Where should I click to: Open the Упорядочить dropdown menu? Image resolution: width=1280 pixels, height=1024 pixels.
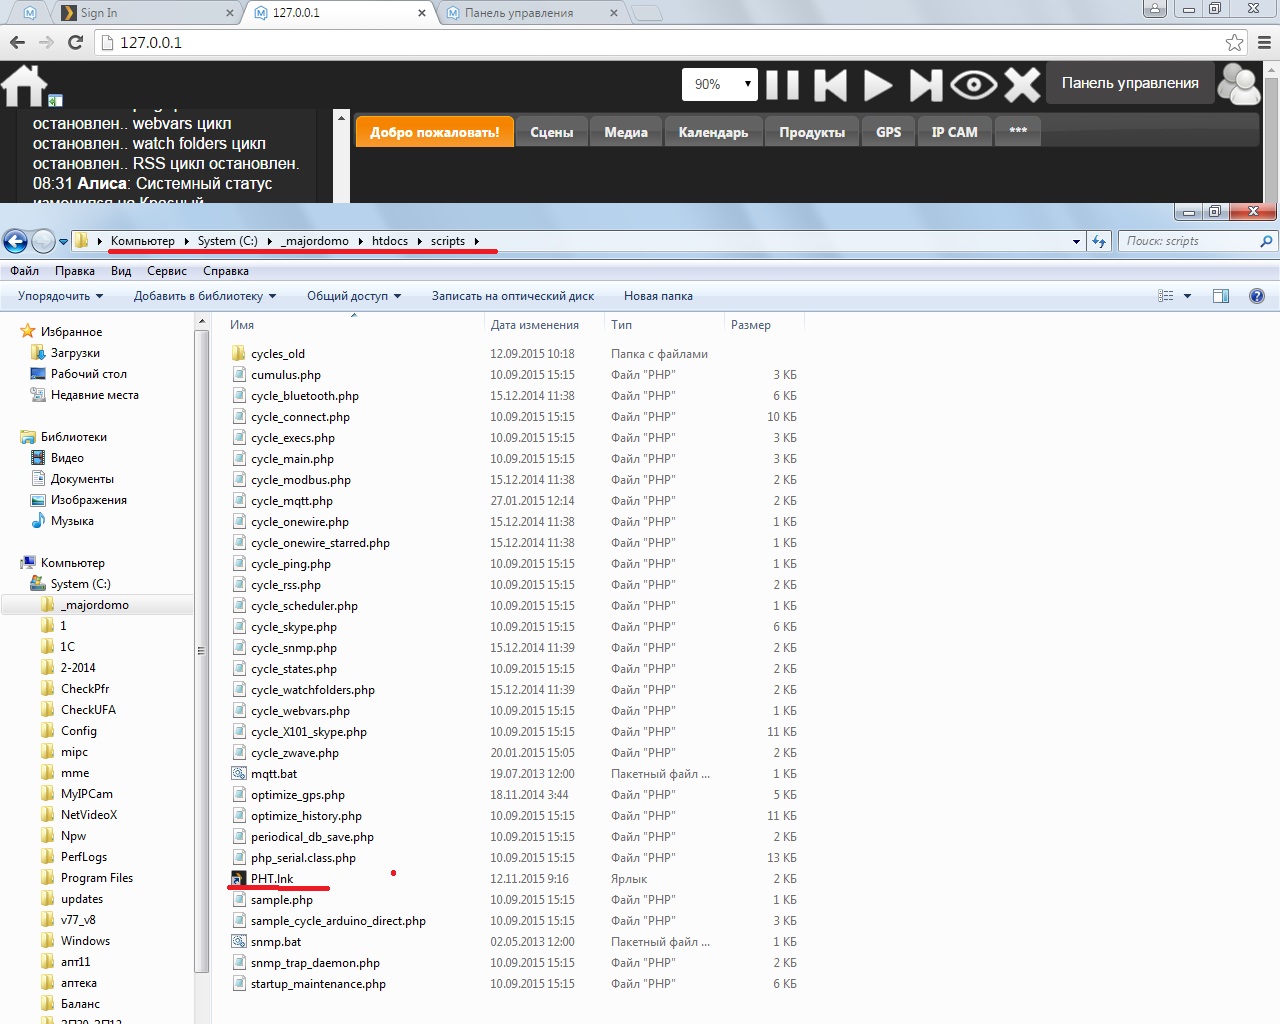(x=53, y=295)
